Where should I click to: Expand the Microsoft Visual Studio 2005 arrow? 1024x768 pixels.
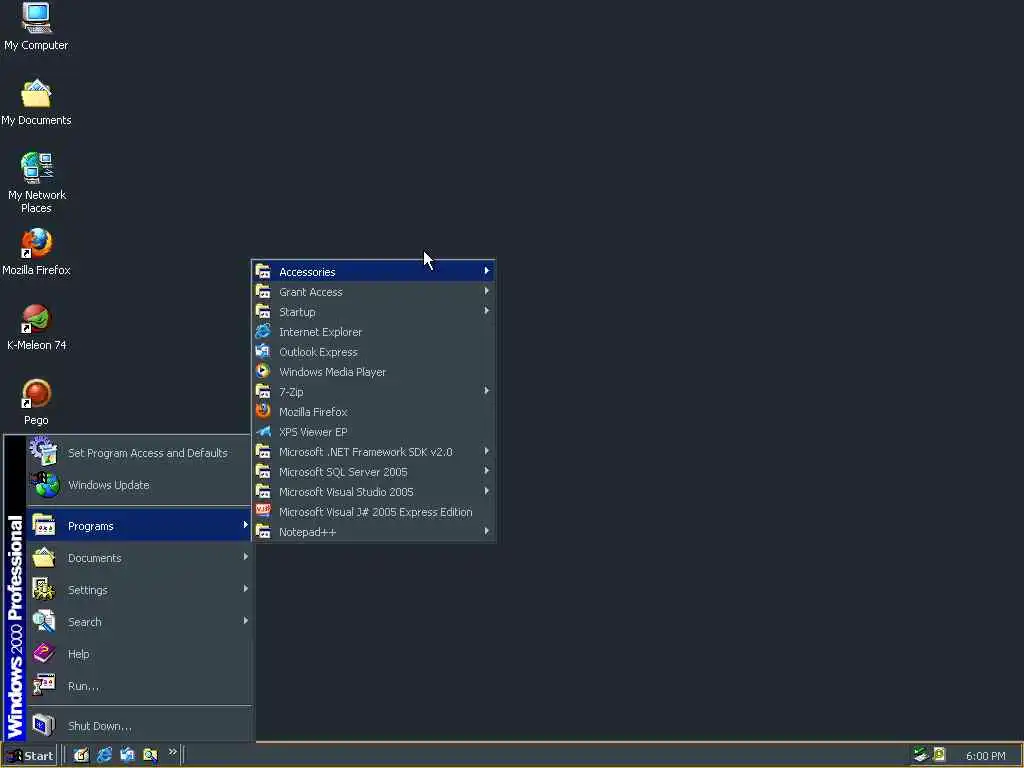[x=487, y=491]
